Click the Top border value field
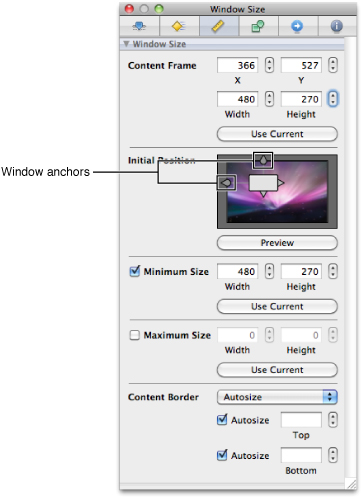 (x=301, y=420)
